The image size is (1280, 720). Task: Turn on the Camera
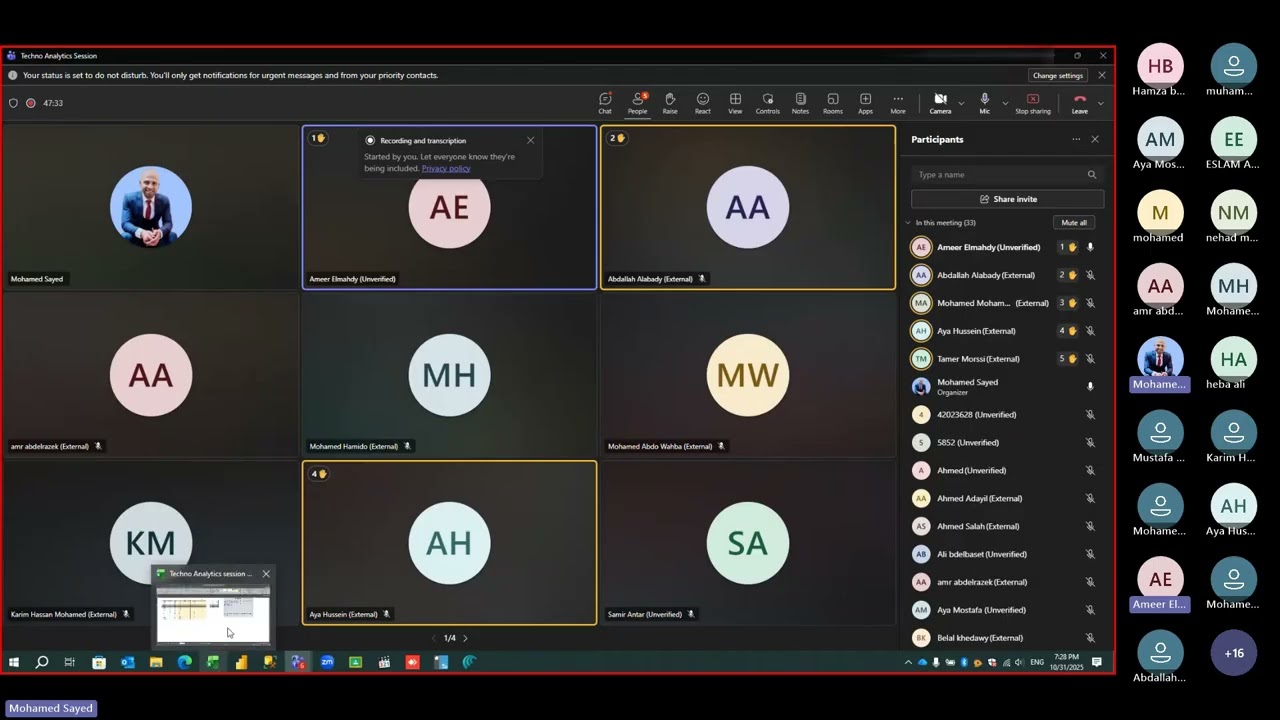point(940,103)
